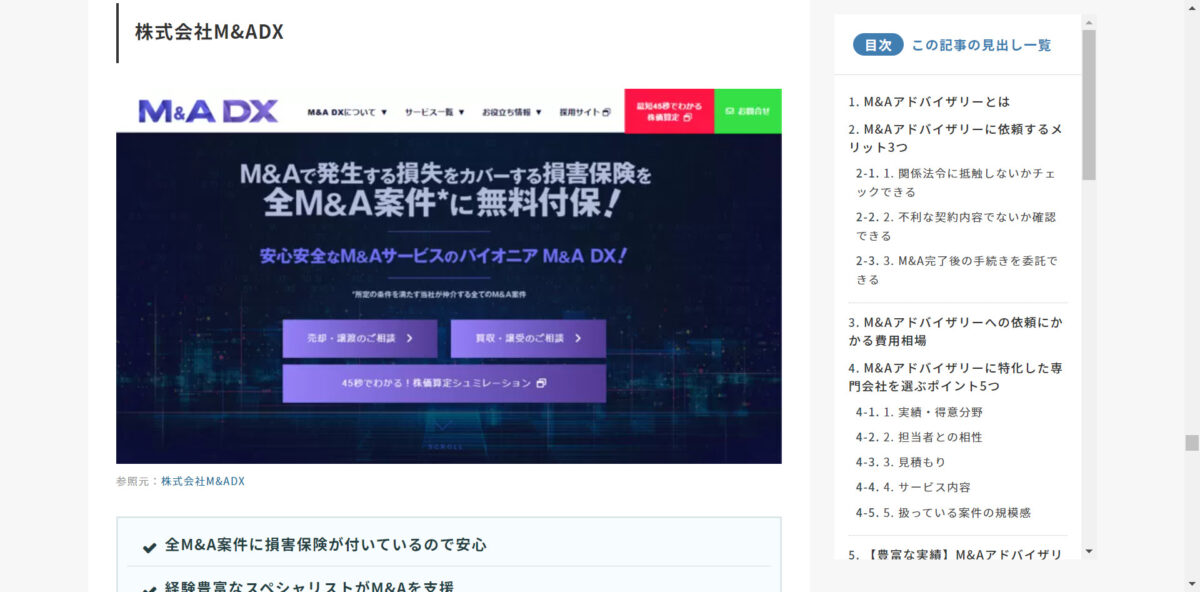
Task: Open subsection 2-1 関係法令に抵触しないかチェックできる
Action: [955, 182]
